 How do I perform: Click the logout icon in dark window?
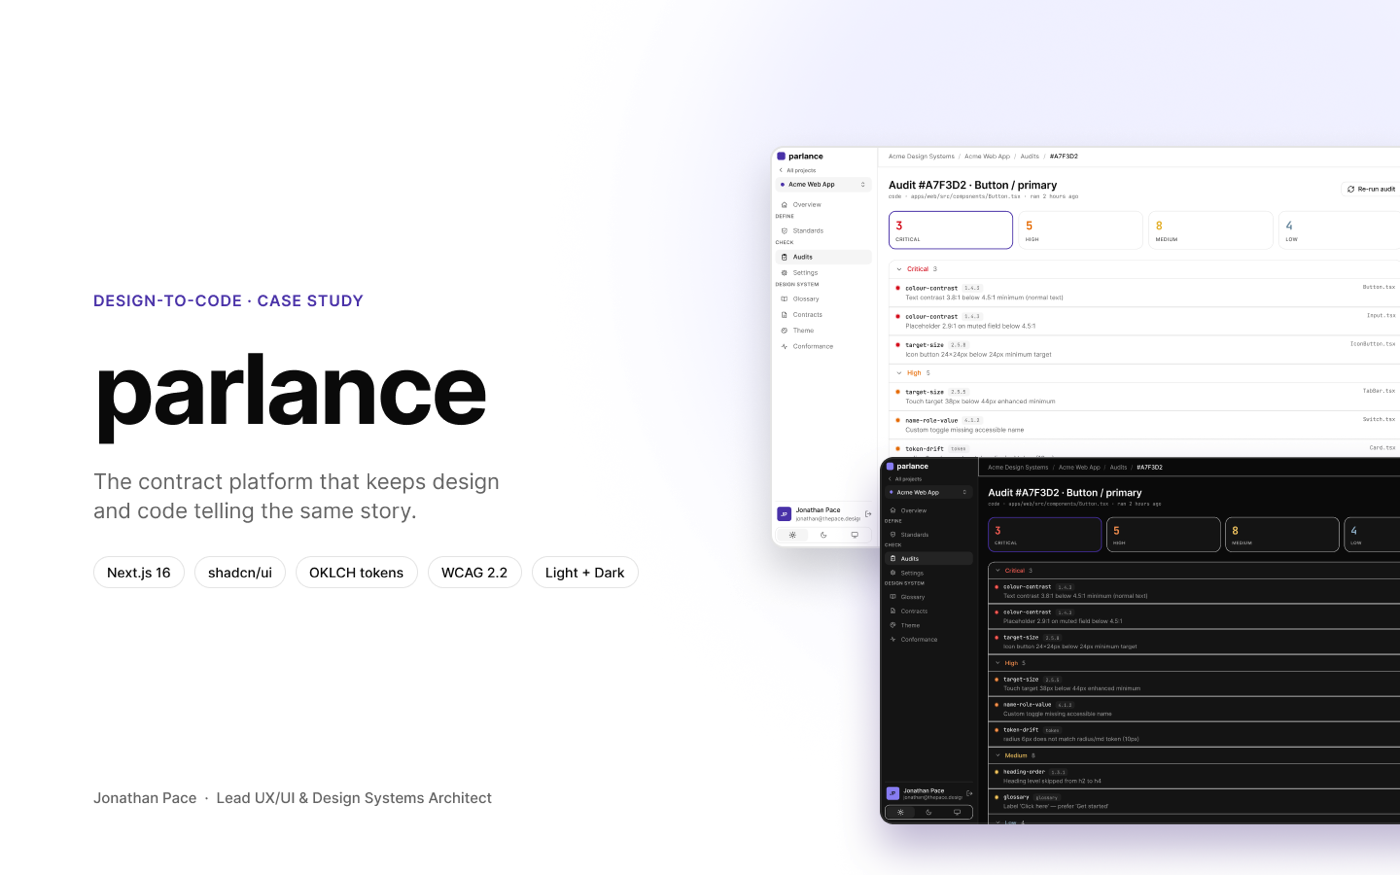pos(969,794)
